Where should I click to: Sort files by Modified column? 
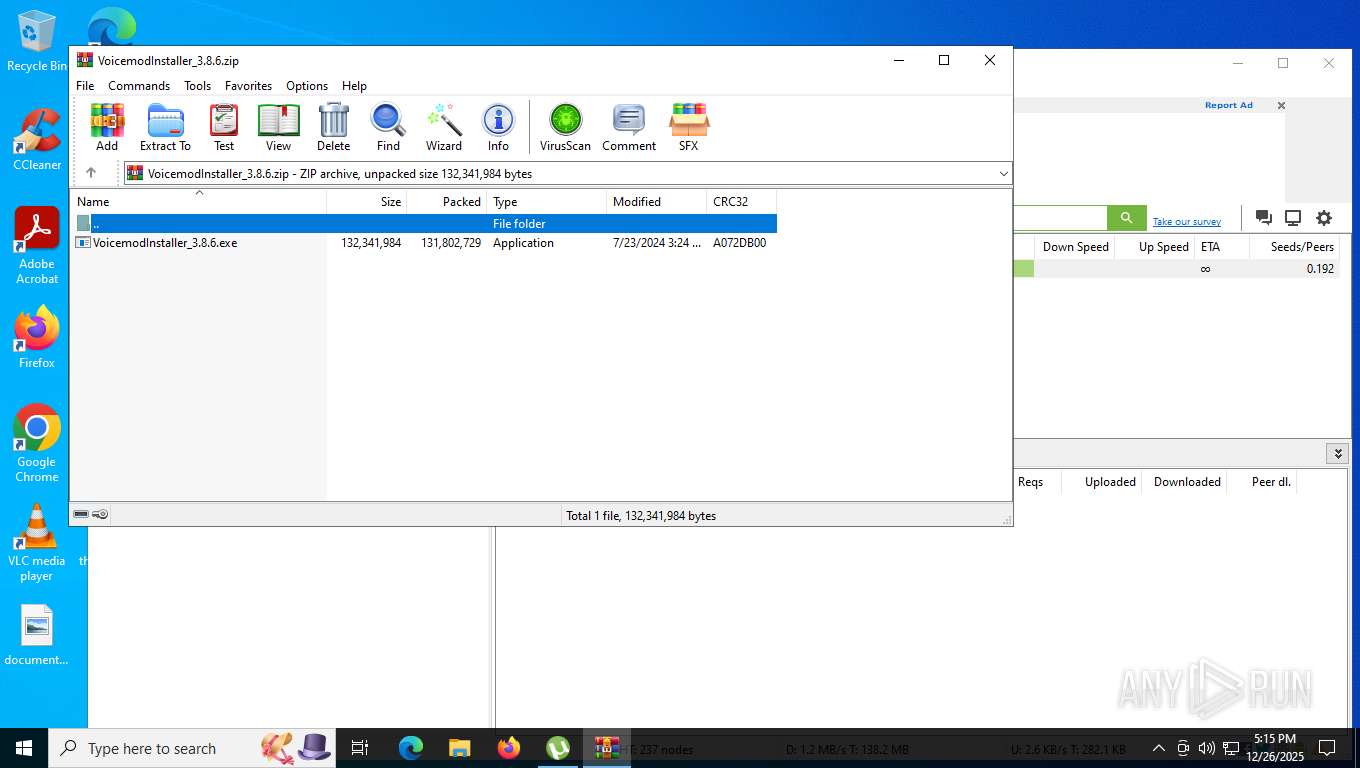coord(657,202)
